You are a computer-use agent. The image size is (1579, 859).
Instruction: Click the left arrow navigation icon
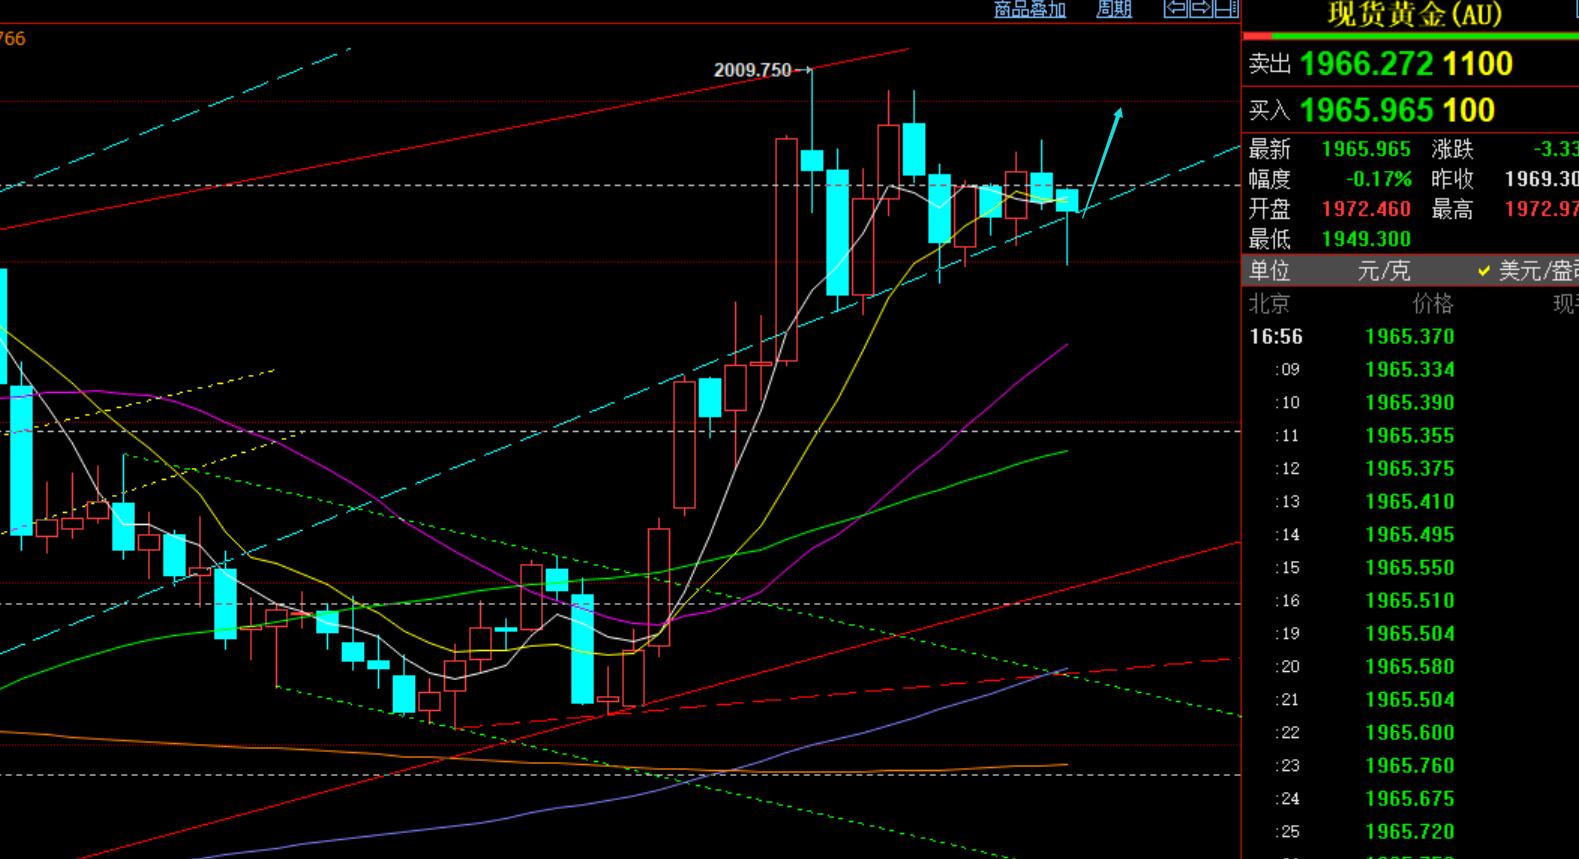coord(1176,9)
